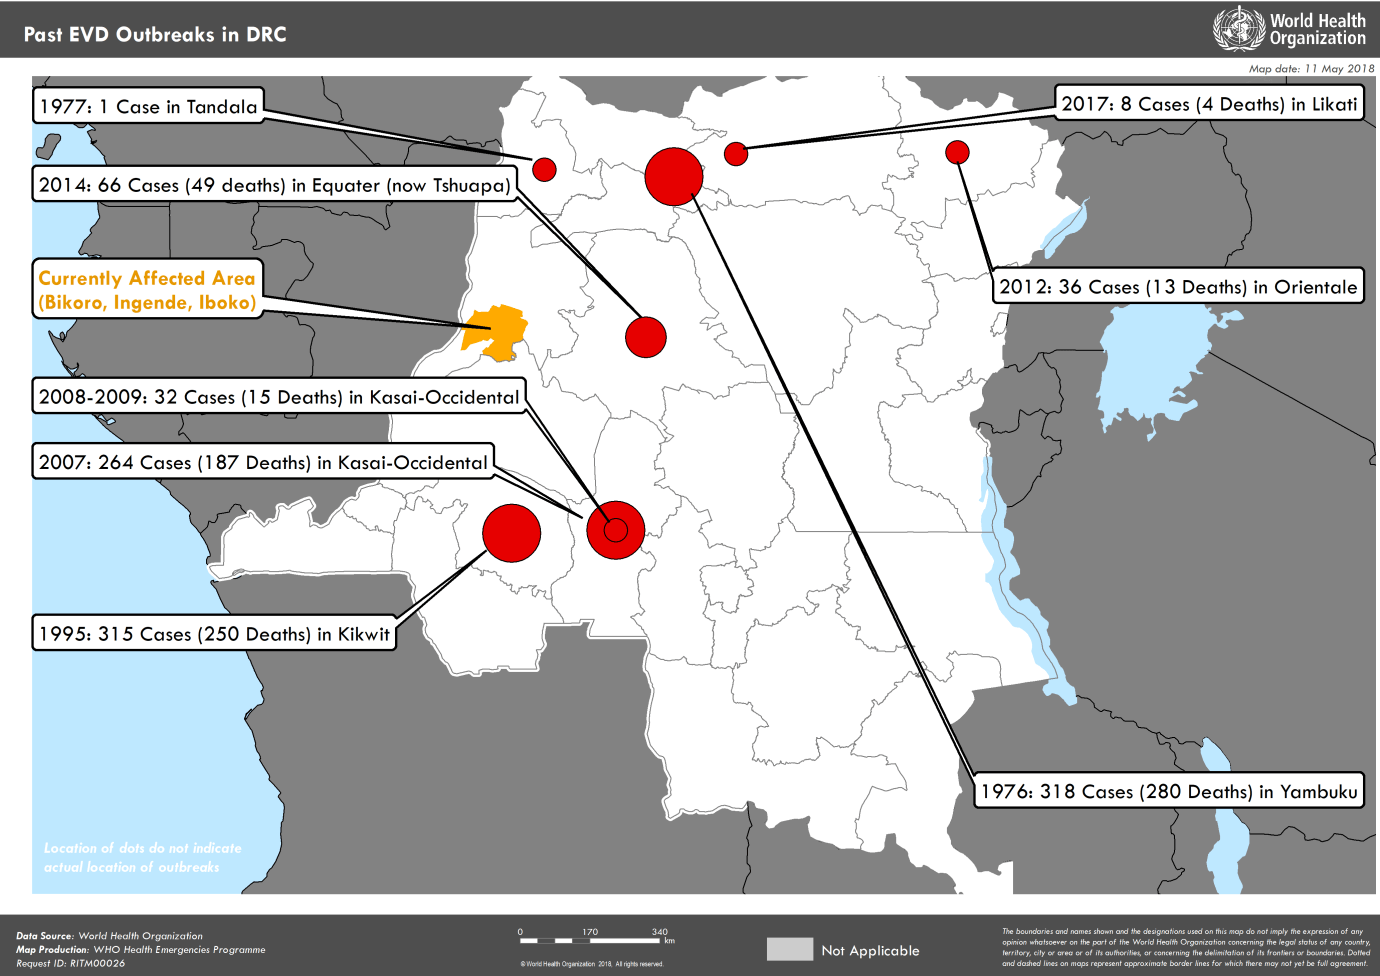This screenshot has height=976, width=1380.
Task: Click the 2014 Equateur outbreak label
Action: coord(275,185)
